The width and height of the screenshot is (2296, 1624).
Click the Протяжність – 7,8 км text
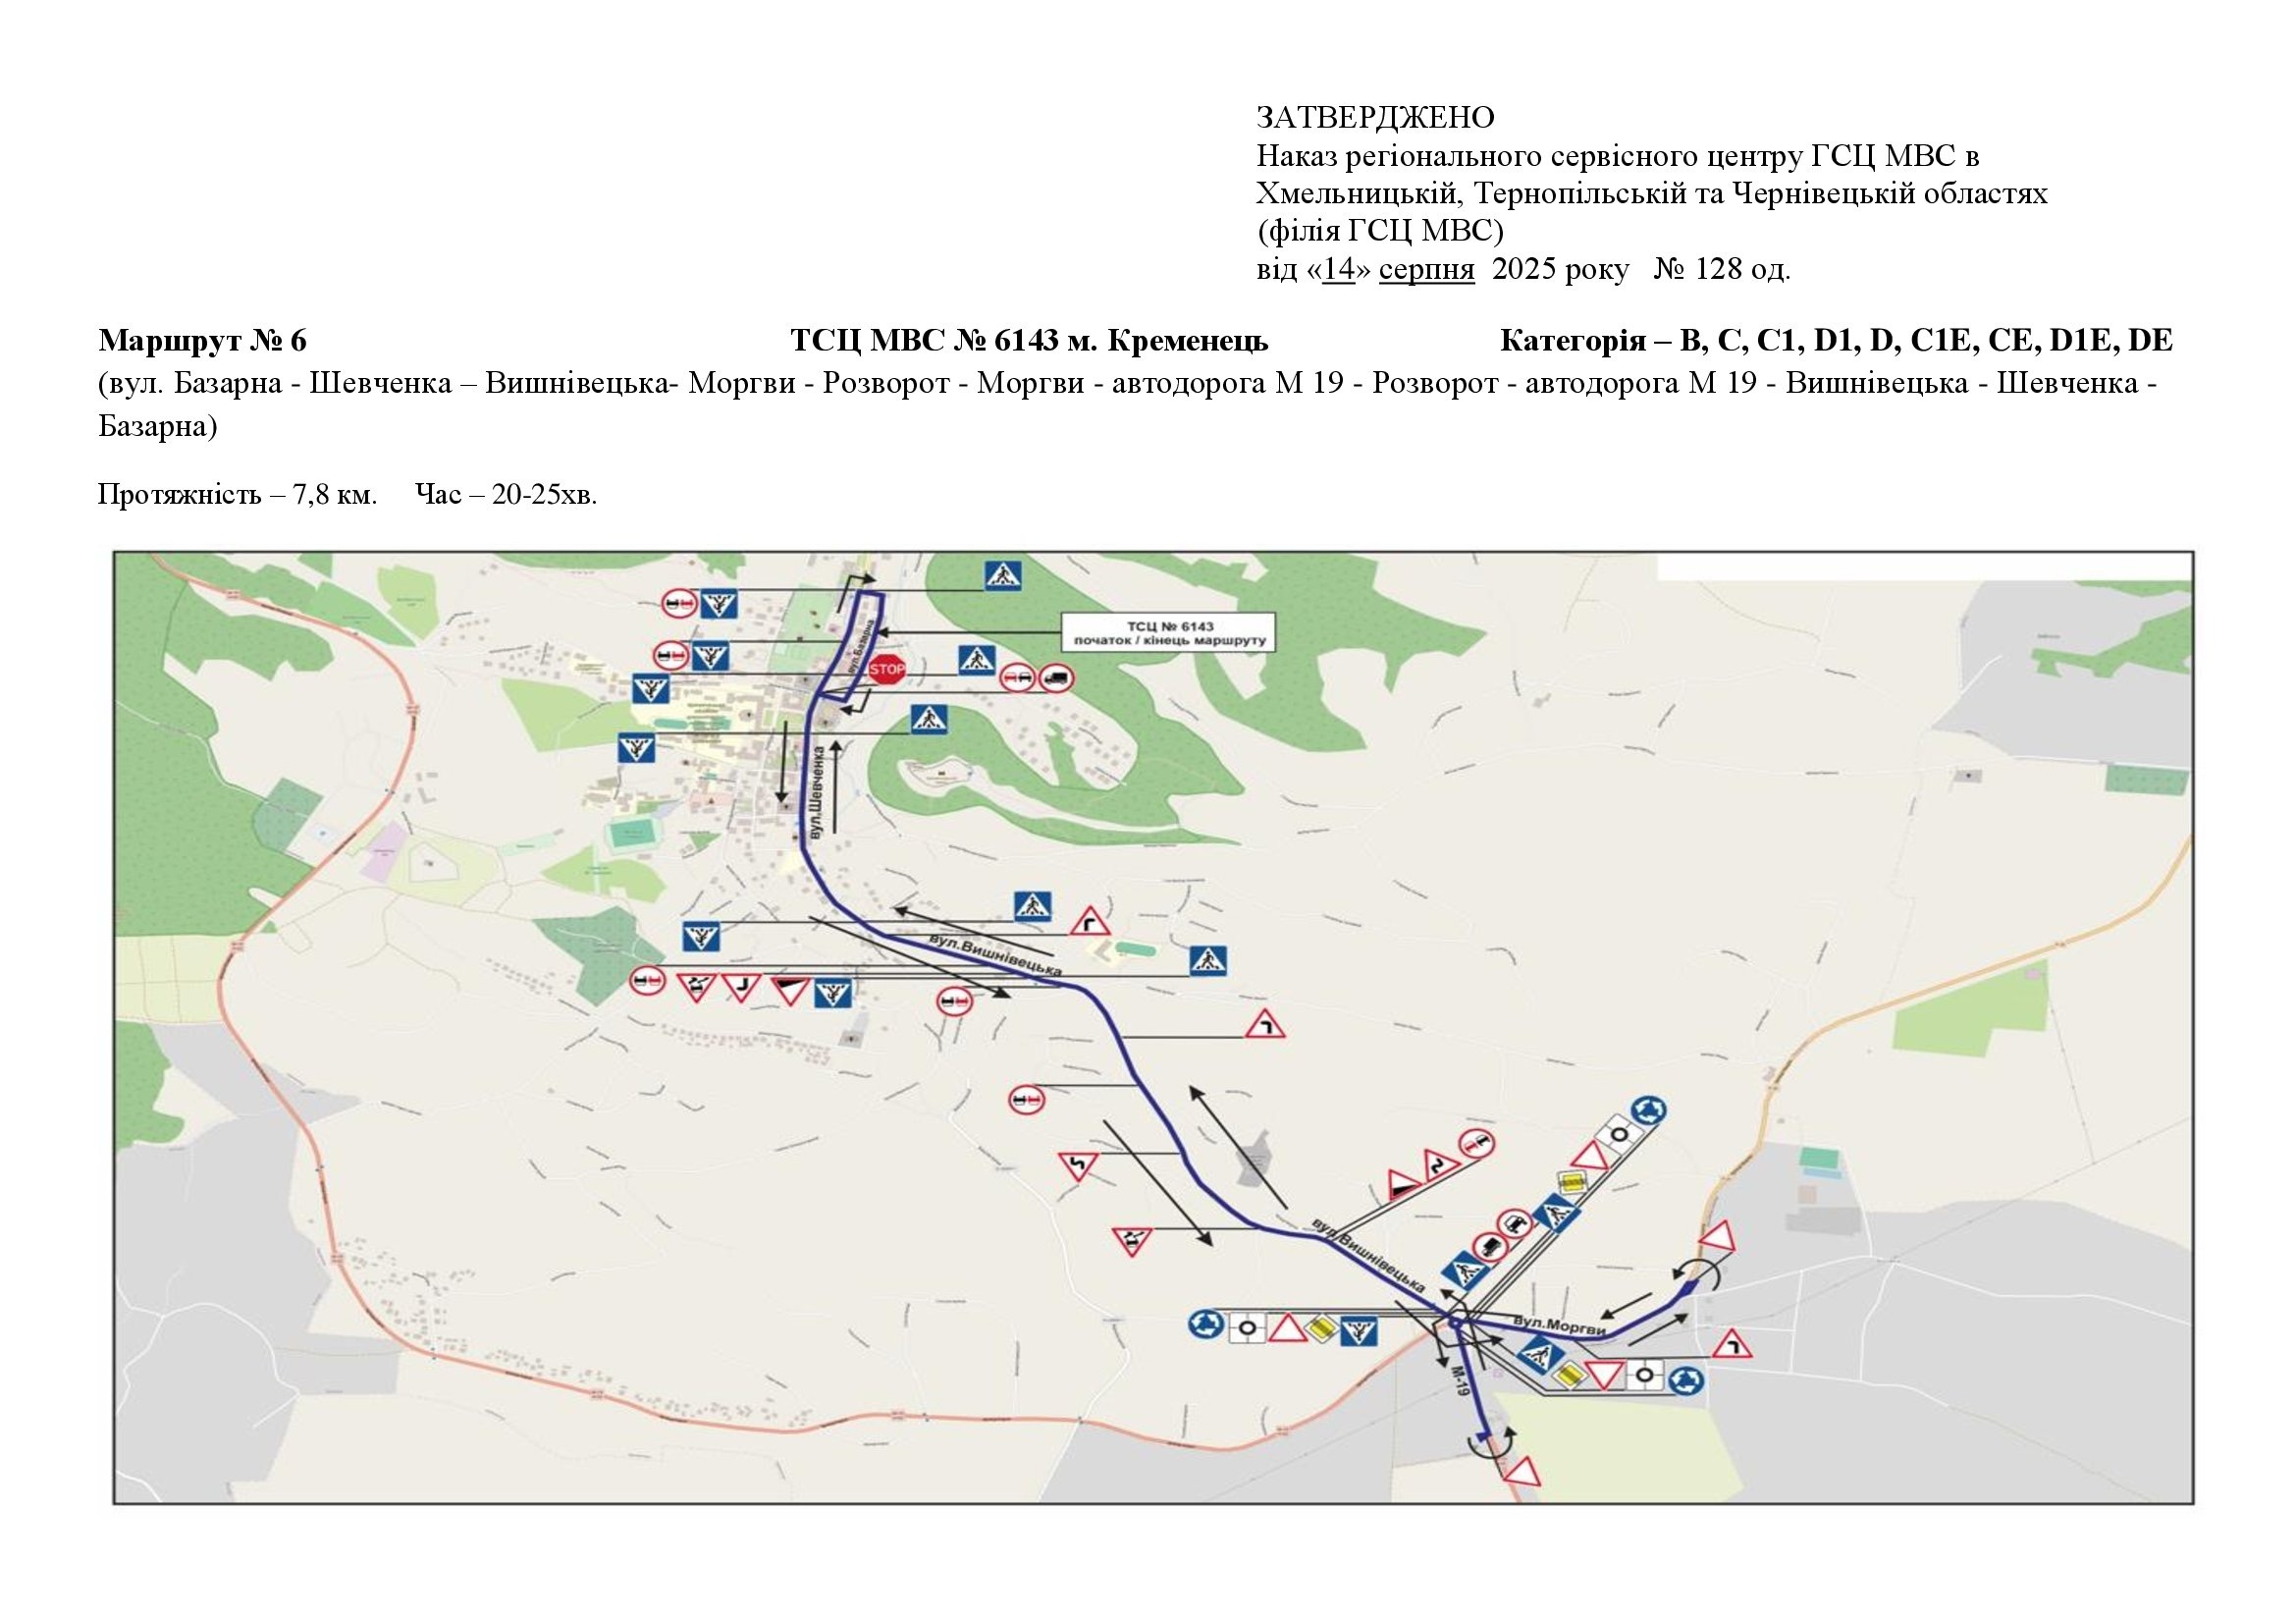pyautogui.click(x=237, y=495)
